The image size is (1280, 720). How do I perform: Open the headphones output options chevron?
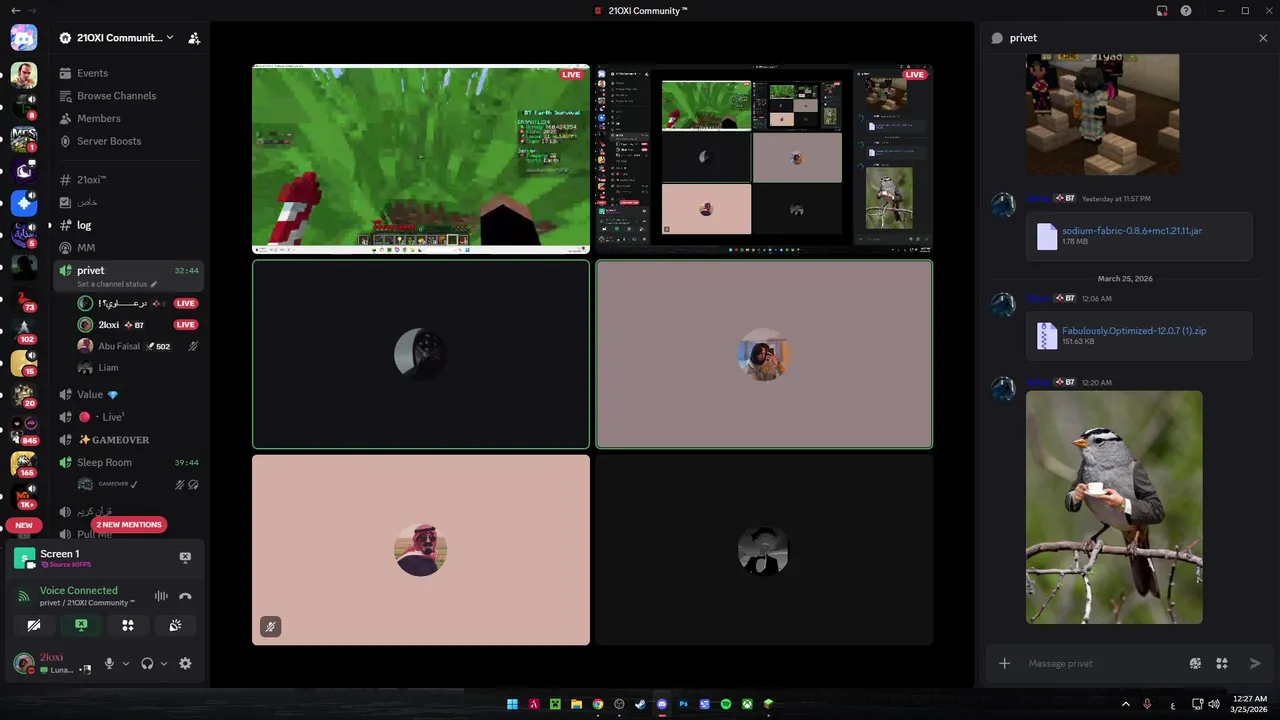pyautogui.click(x=164, y=664)
